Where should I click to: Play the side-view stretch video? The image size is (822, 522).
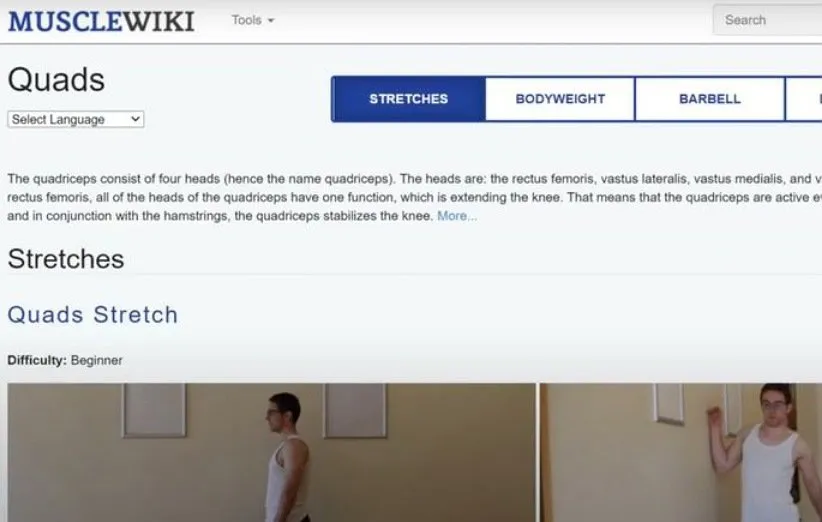272,452
